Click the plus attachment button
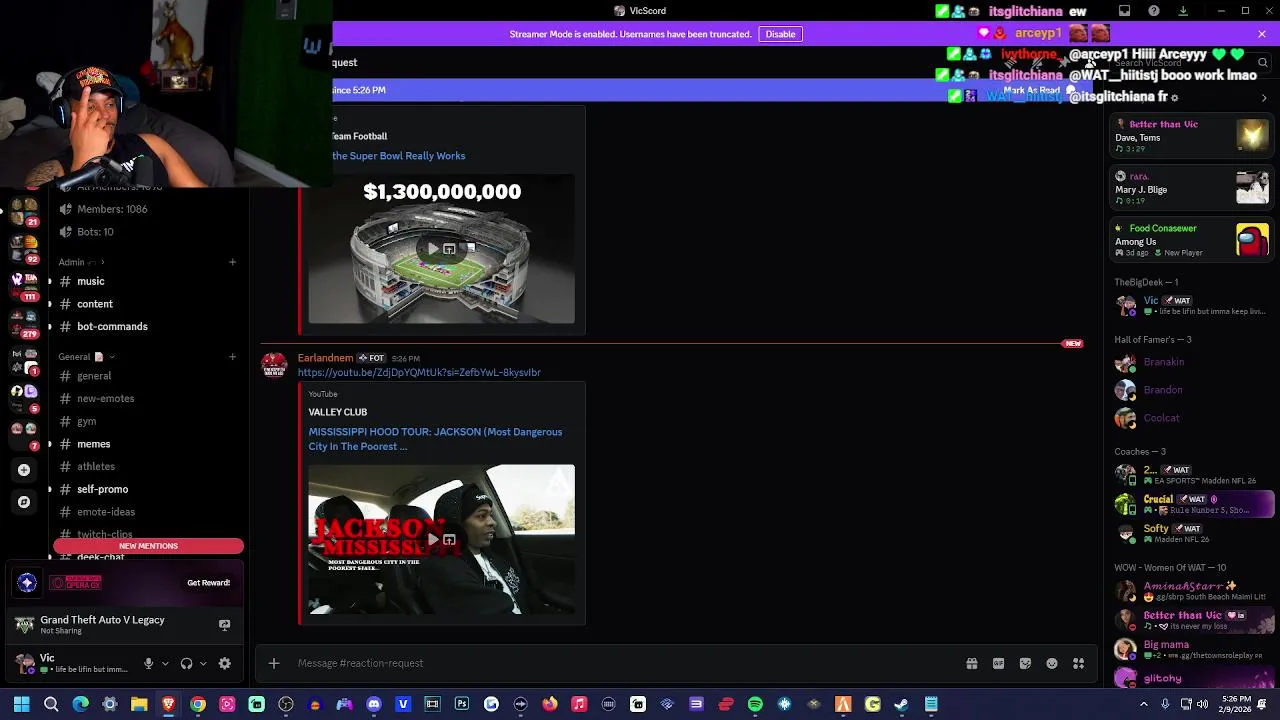1280x720 pixels. tap(273, 663)
